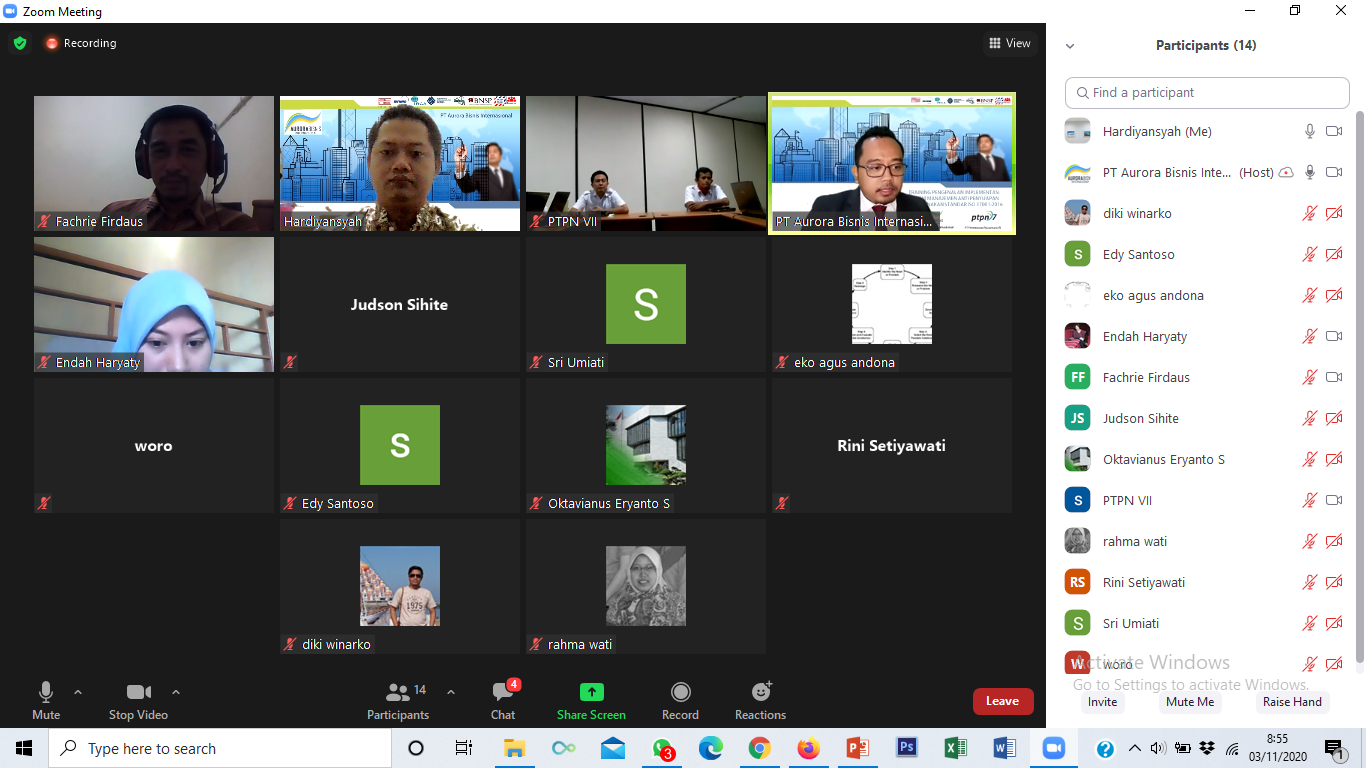
Task: Click the green Share Screen icon
Action: coord(592,692)
